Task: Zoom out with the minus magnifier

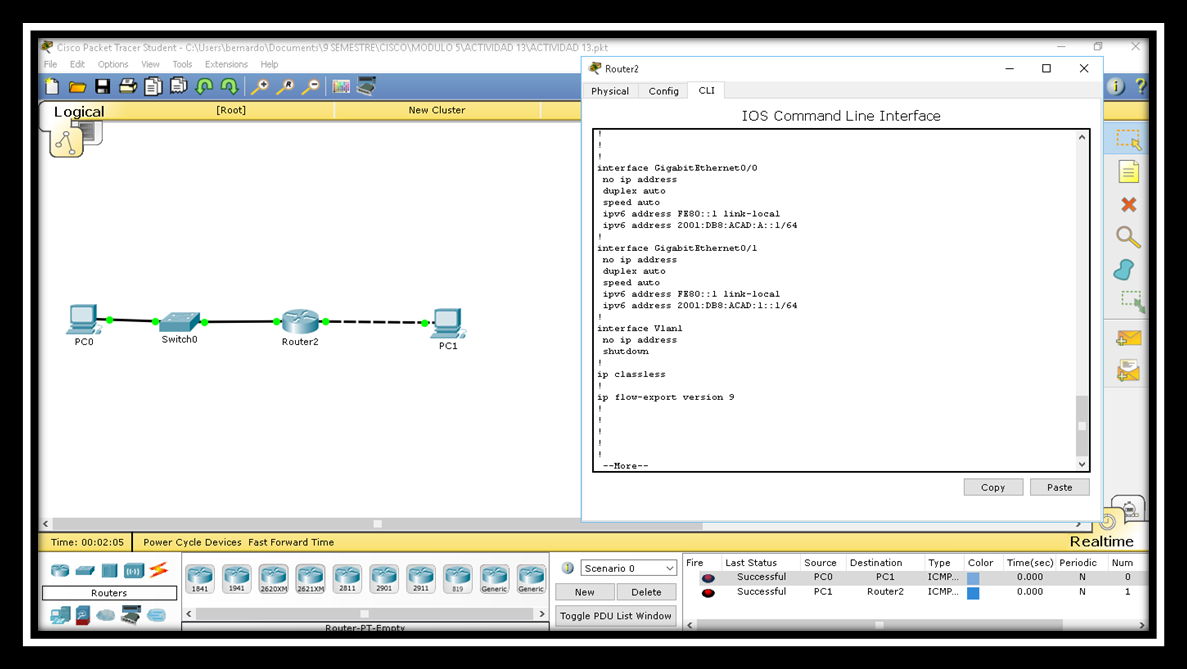Action: click(310, 86)
